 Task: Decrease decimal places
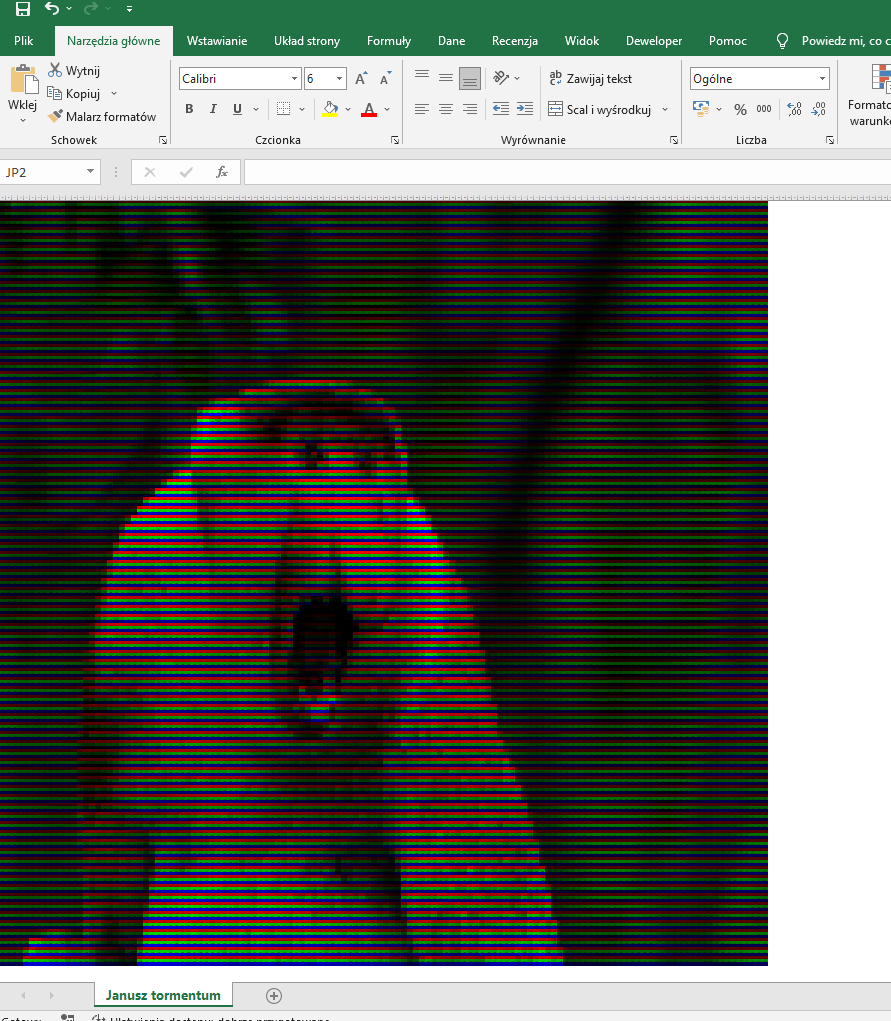click(x=819, y=109)
